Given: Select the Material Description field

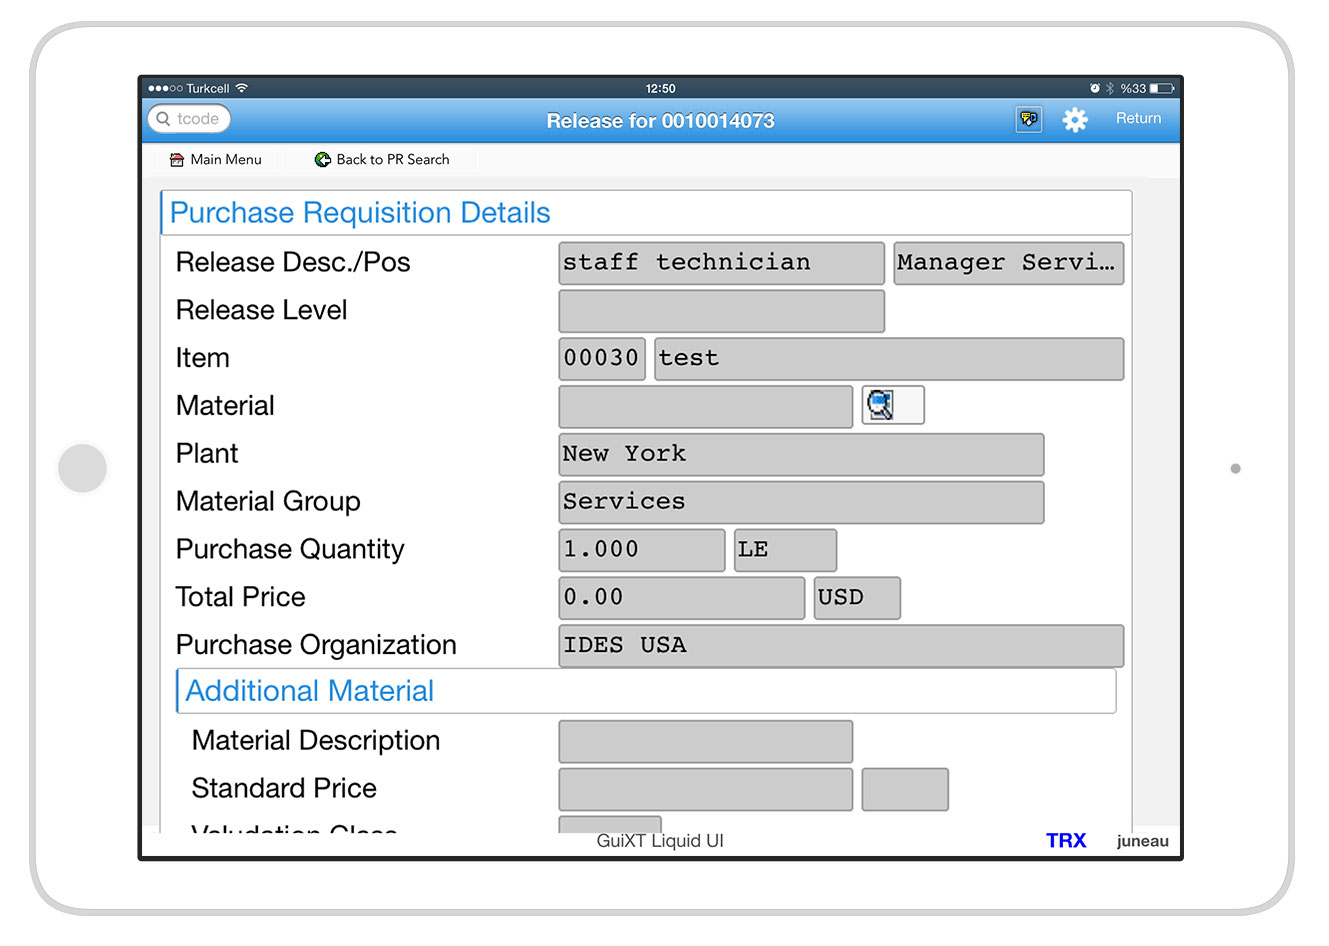Looking at the screenshot, I should 705,742.
